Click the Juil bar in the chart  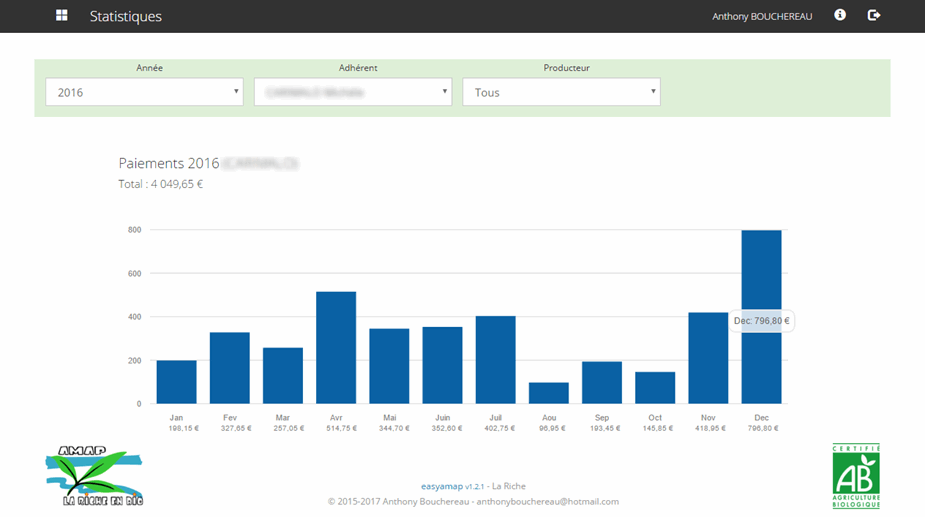tap(495, 360)
